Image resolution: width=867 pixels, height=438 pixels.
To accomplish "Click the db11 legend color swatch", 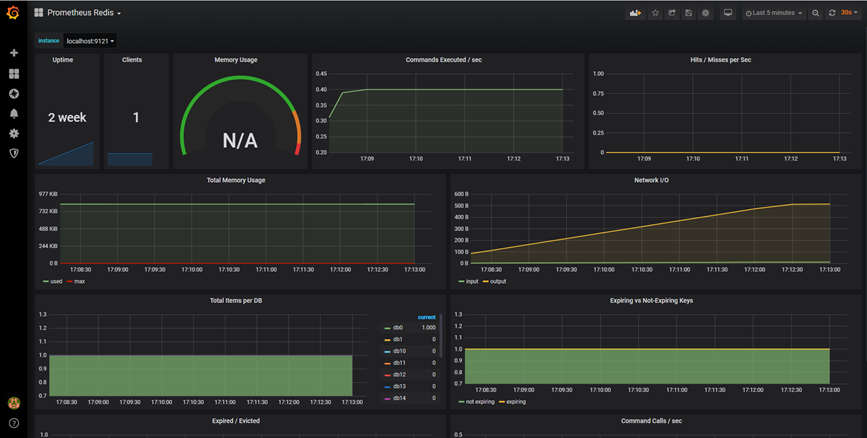I will click(x=388, y=363).
